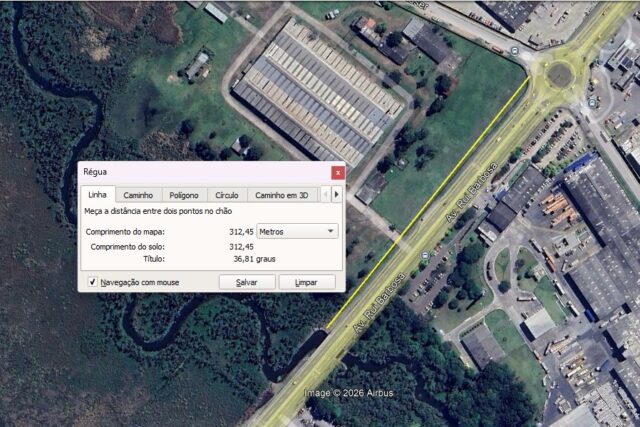Screen dimensions: 640x427
Task: Click the yellow line endpoint at the bridge
Action: [327, 328]
